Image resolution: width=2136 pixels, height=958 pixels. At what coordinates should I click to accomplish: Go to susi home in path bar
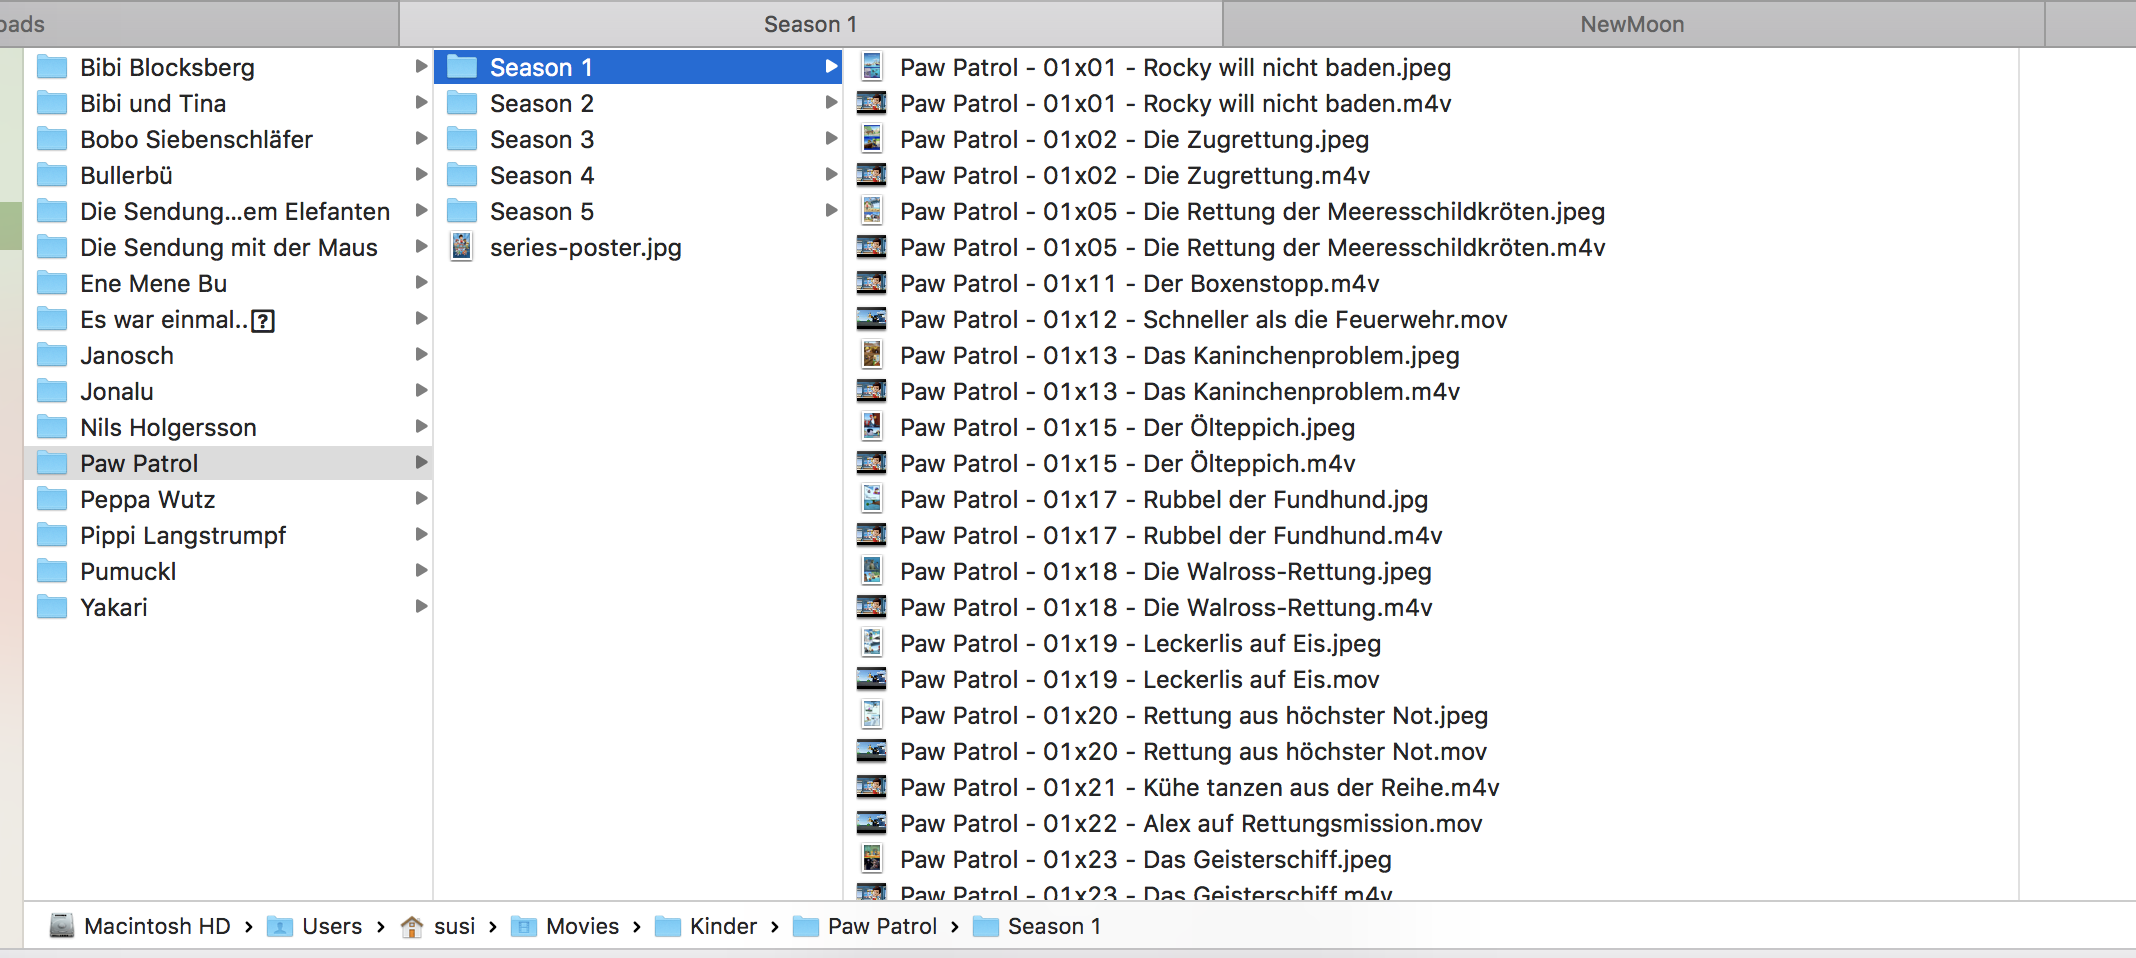(x=438, y=927)
